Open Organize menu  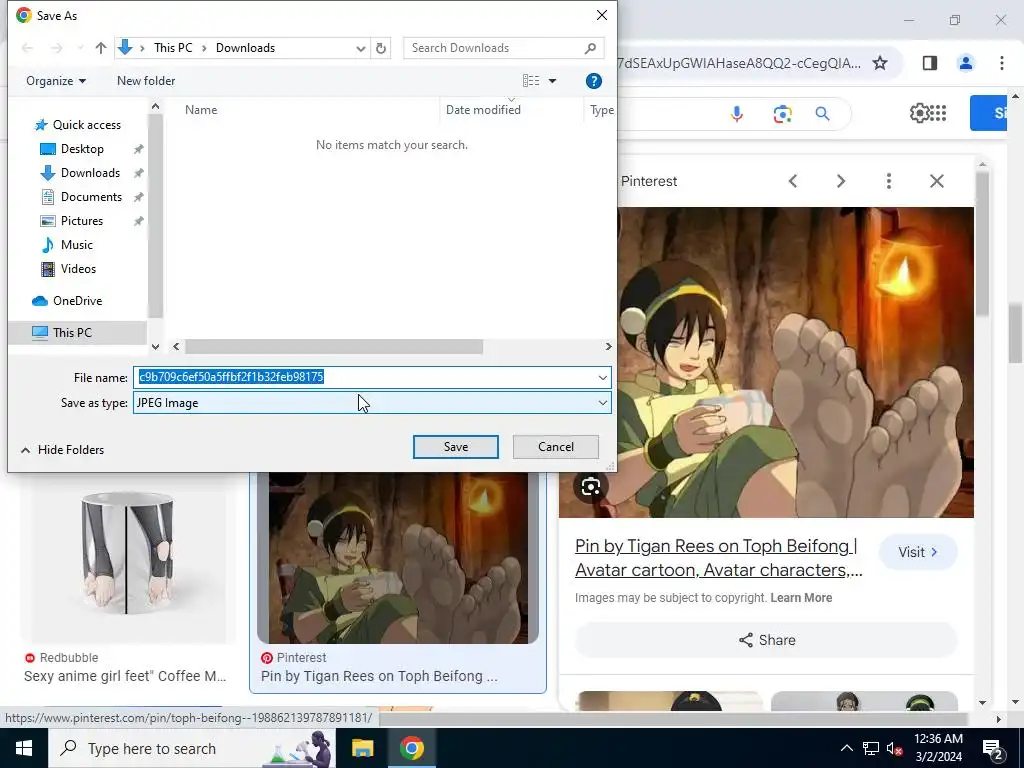56,81
